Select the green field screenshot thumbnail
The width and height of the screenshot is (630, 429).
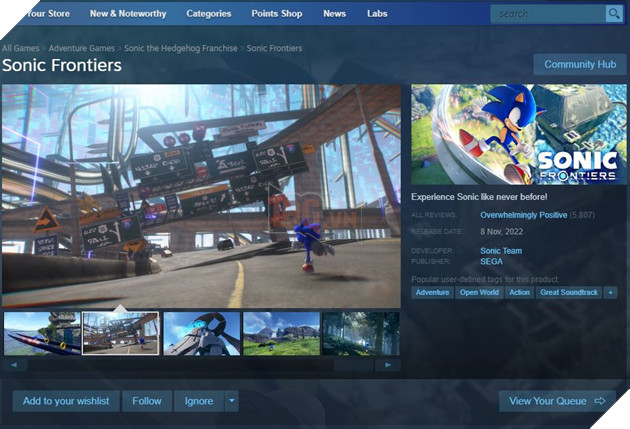[x=281, y=334]
